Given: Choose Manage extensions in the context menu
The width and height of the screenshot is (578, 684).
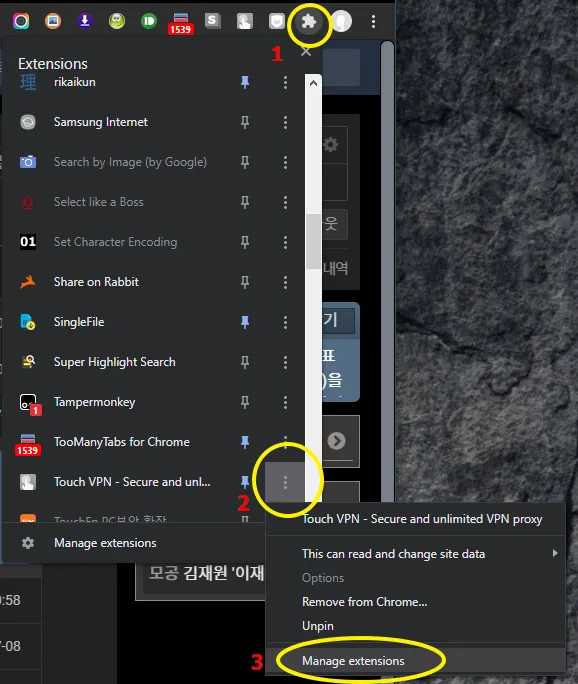Looking at the screenshot, I should pyautogui.click(x=416, y=660).
